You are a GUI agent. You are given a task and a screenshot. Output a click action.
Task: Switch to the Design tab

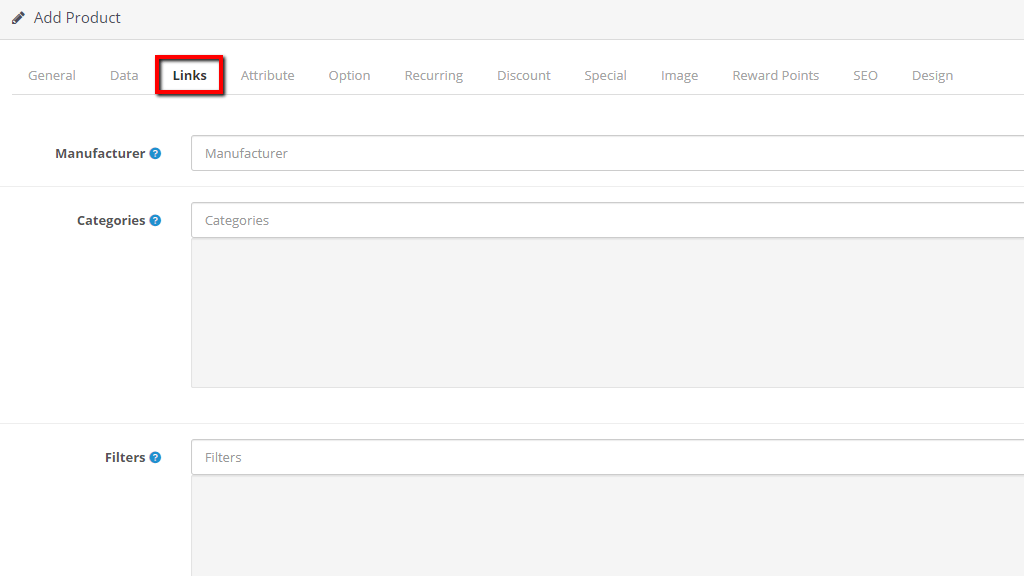tap(931, 75)
